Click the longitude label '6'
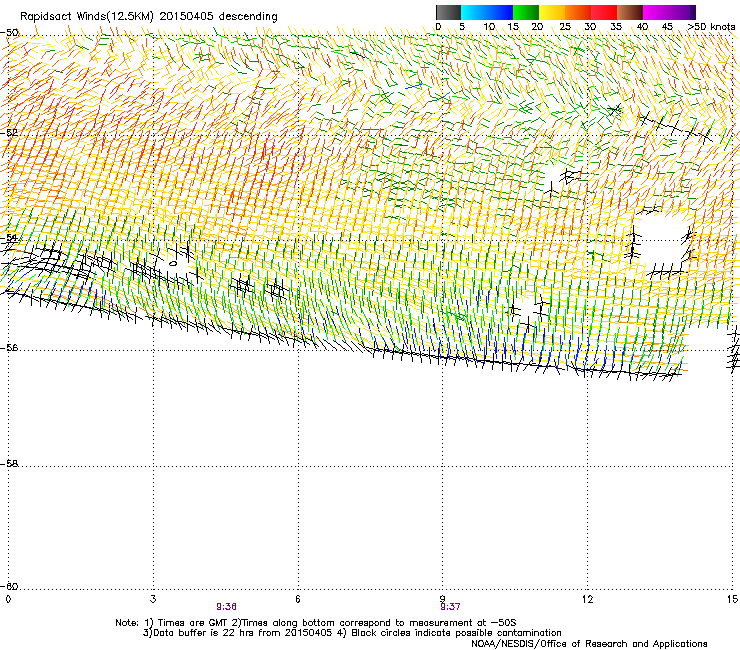Screen dimensions: 740x650 pos(298,599)
